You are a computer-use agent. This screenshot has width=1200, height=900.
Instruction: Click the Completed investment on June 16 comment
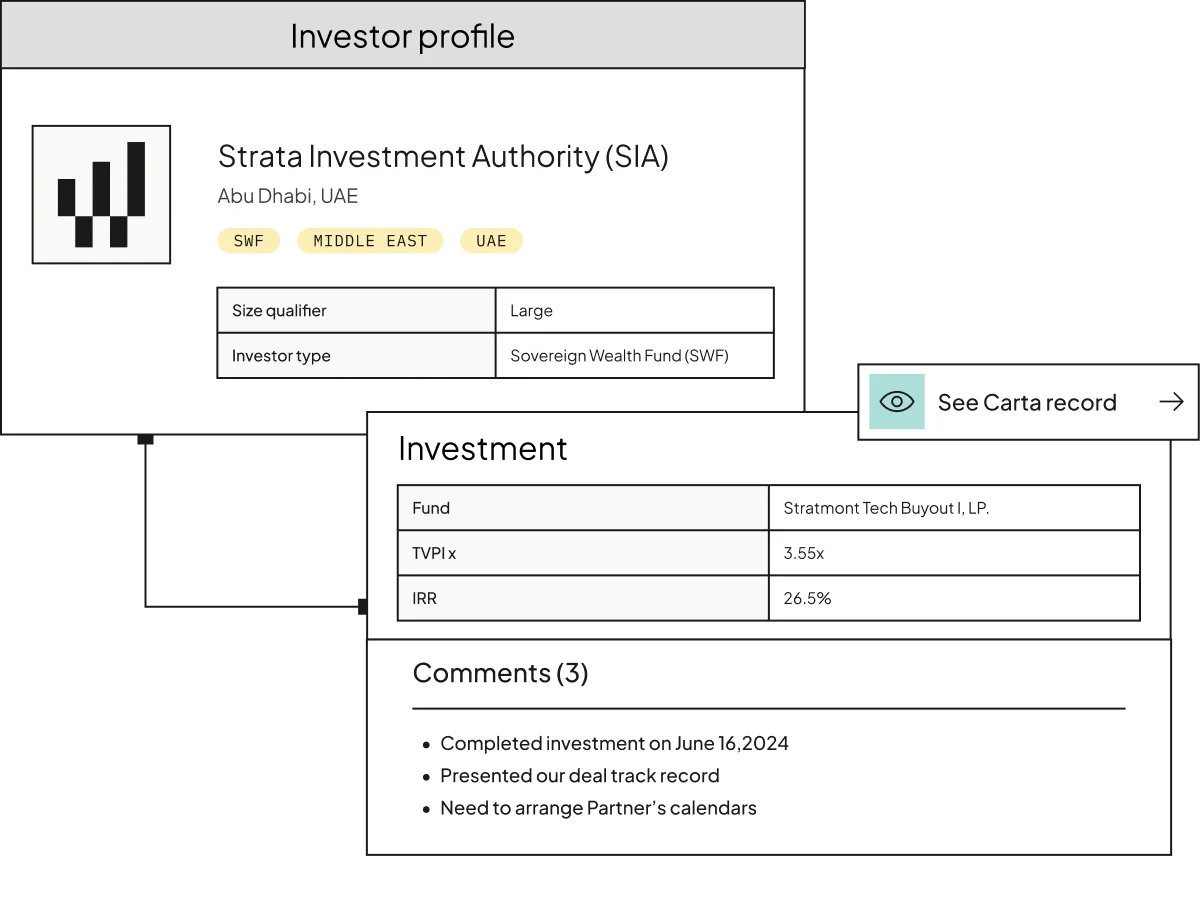click(x=614, y=743)
